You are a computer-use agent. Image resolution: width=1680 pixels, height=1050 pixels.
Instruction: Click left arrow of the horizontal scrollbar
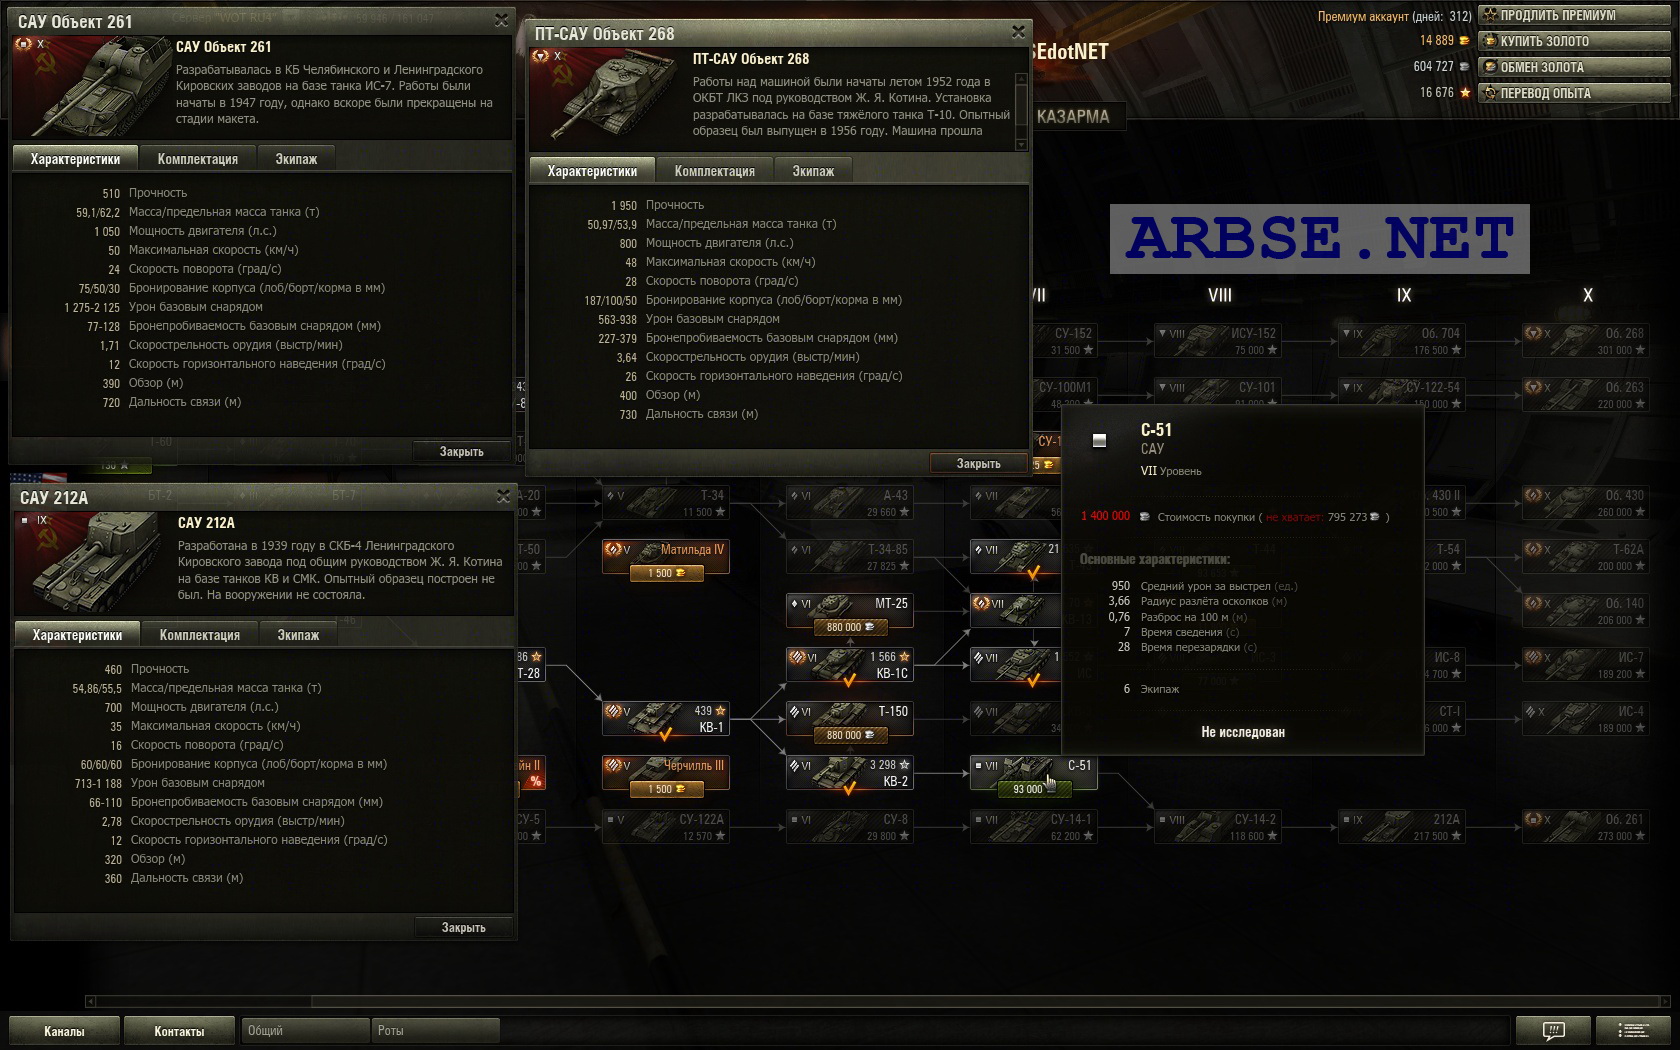(91, 1001)
